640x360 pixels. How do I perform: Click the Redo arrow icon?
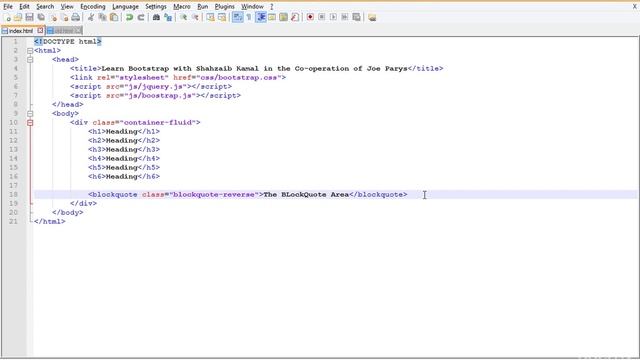pyautogui.click(x=141, y=17)
